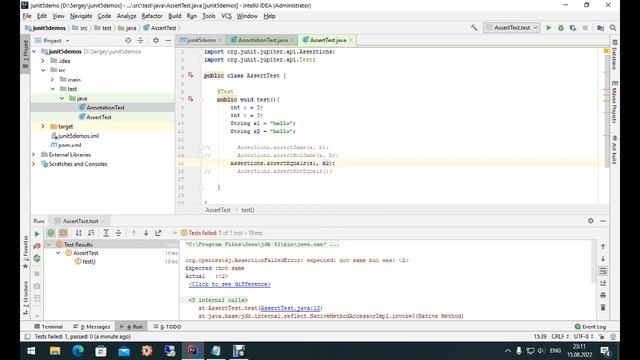Hide the Project tool window
This screenshot has width=640, height=360.
pos(168,40)
